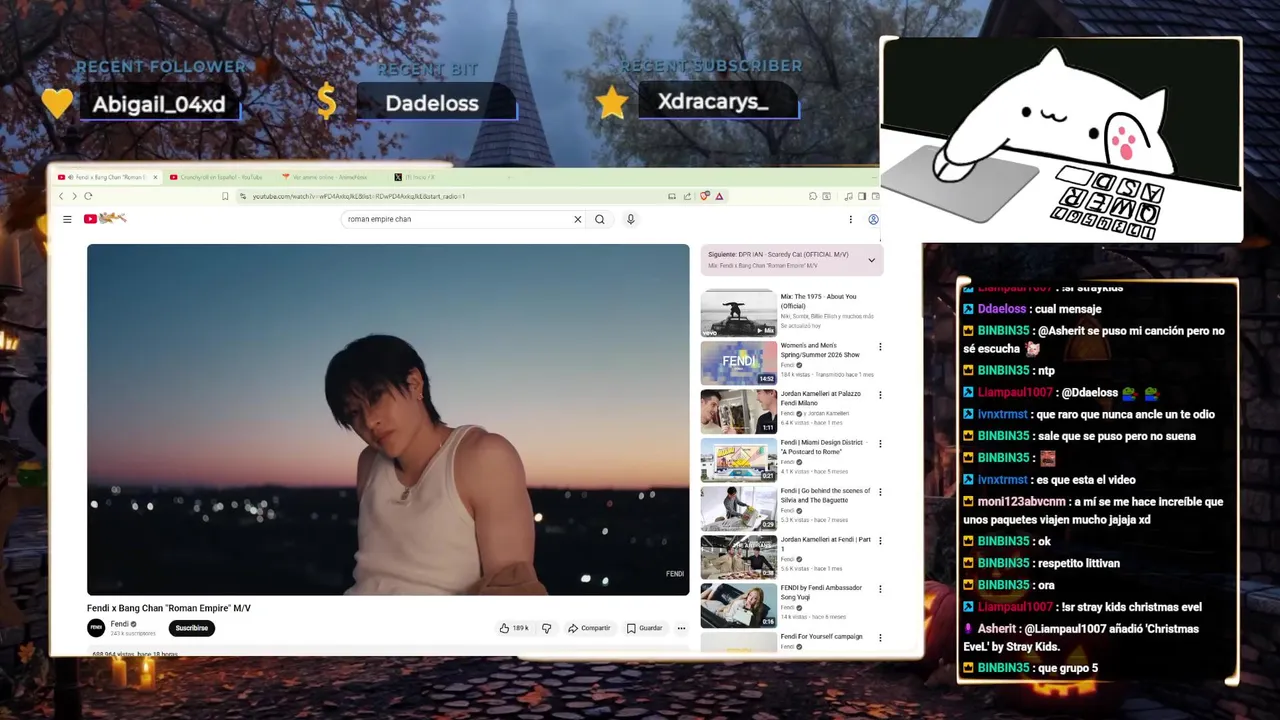This screenshot has height=720, width=1280.
Task: Click video title Fendi x Bang Chan Roman Empire
Action: pyautogui.click(x=169, y=608)
